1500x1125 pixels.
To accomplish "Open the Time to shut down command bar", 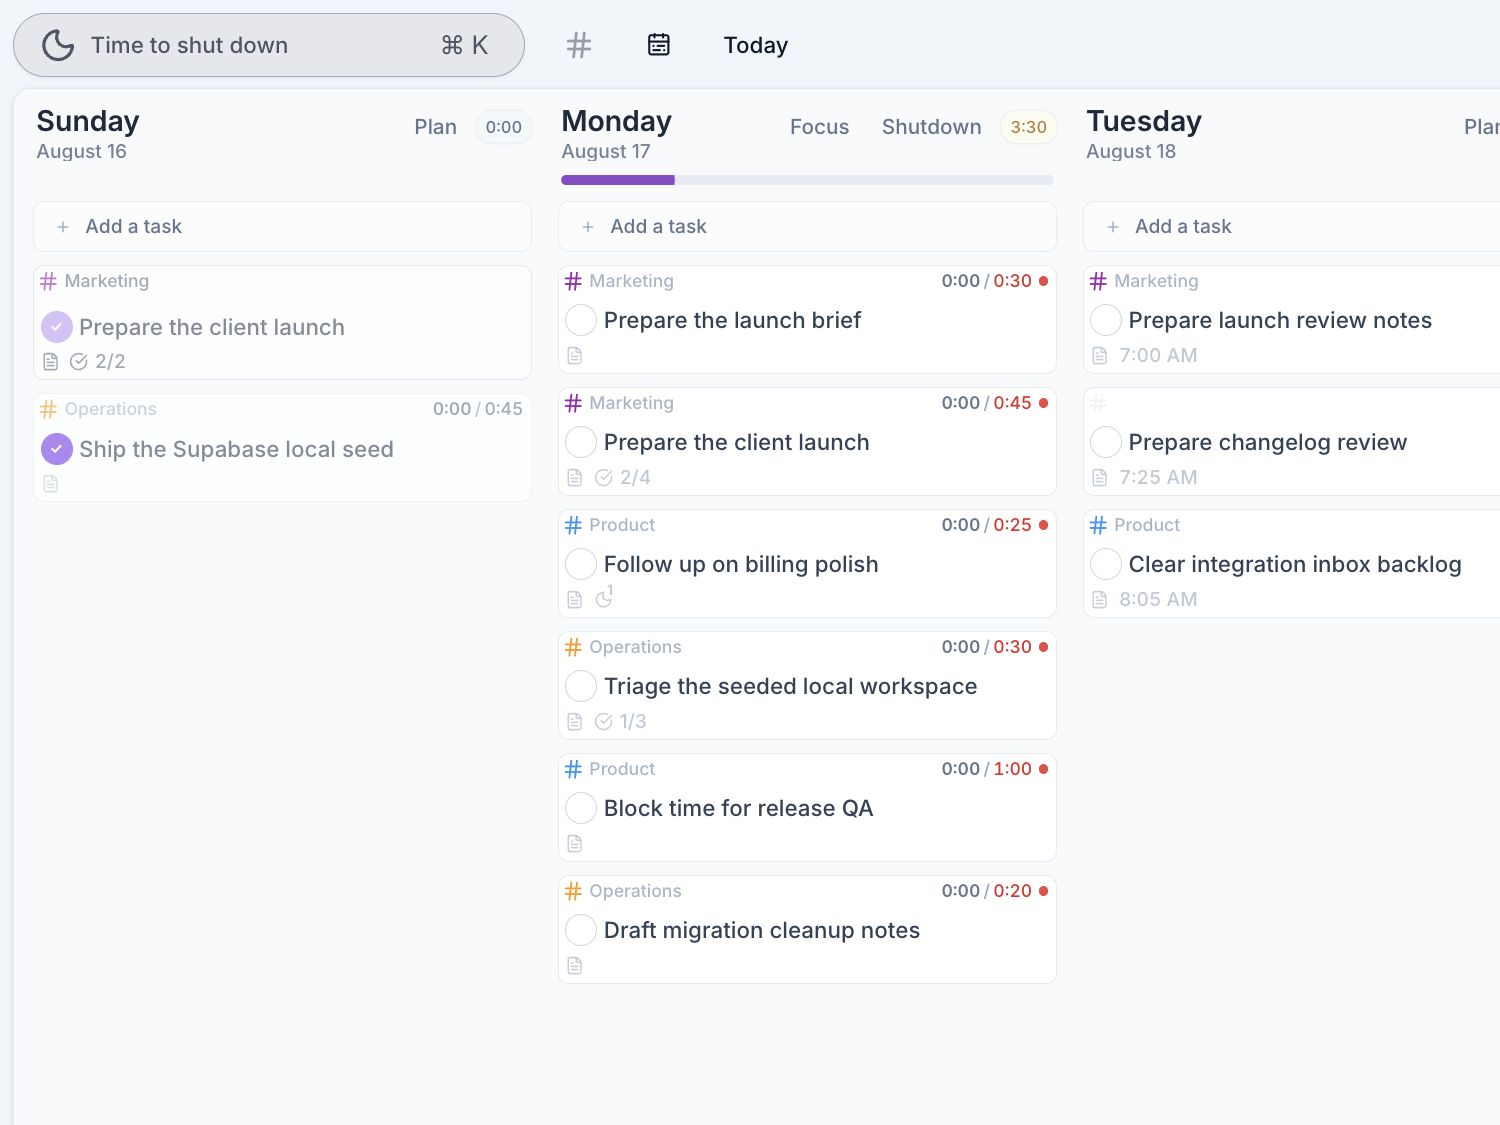I will coord(269,45).
